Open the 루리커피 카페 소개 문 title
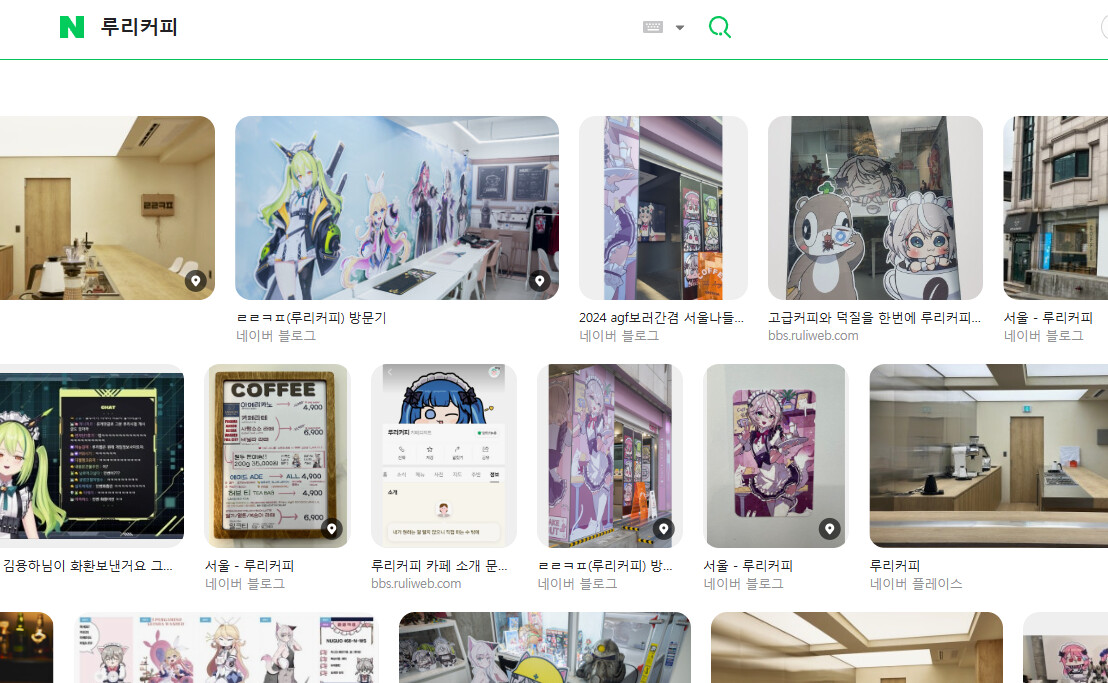1108x683 pixels. pyautogui.click(x=440, y=566)
